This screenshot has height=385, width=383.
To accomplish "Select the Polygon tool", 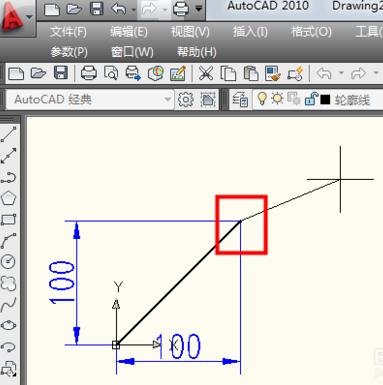I will pos(9,198).
